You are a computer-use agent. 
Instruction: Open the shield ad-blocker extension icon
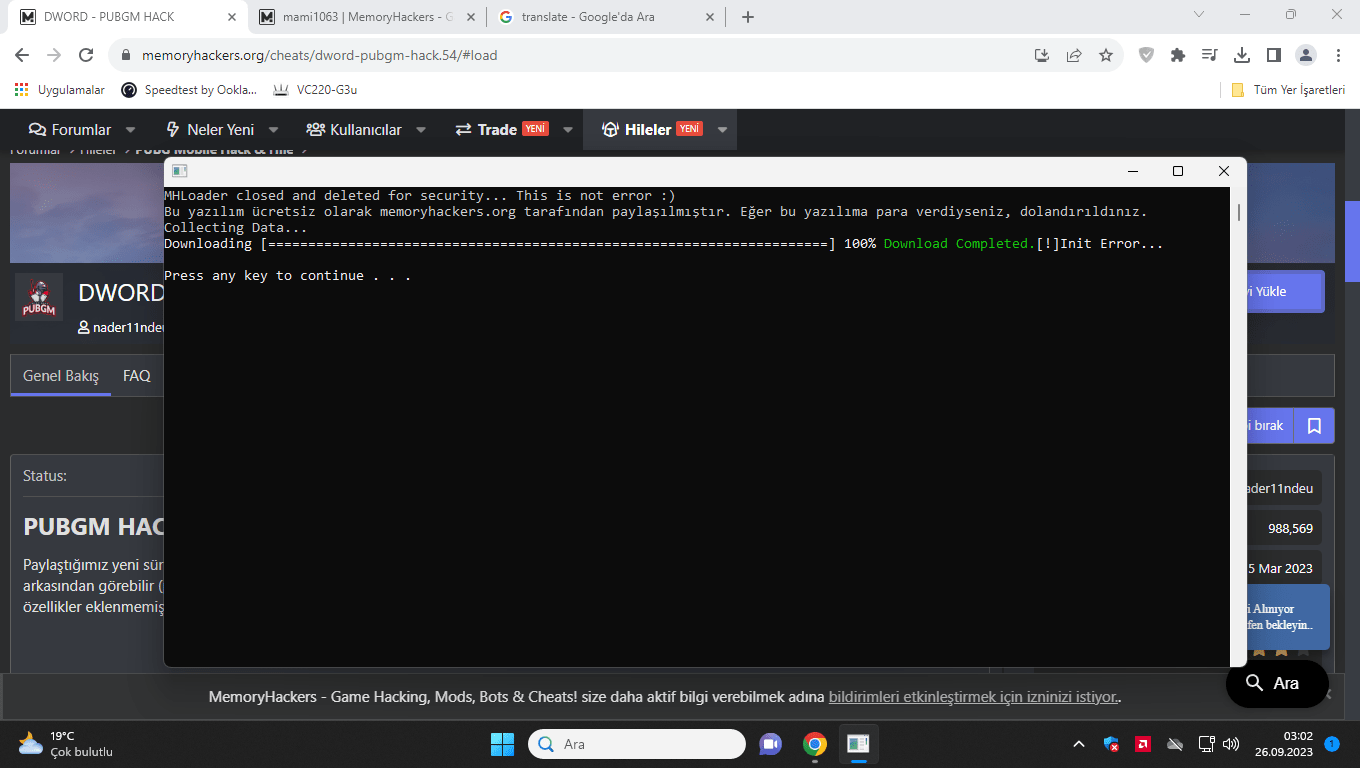(x=1147, y=55)
